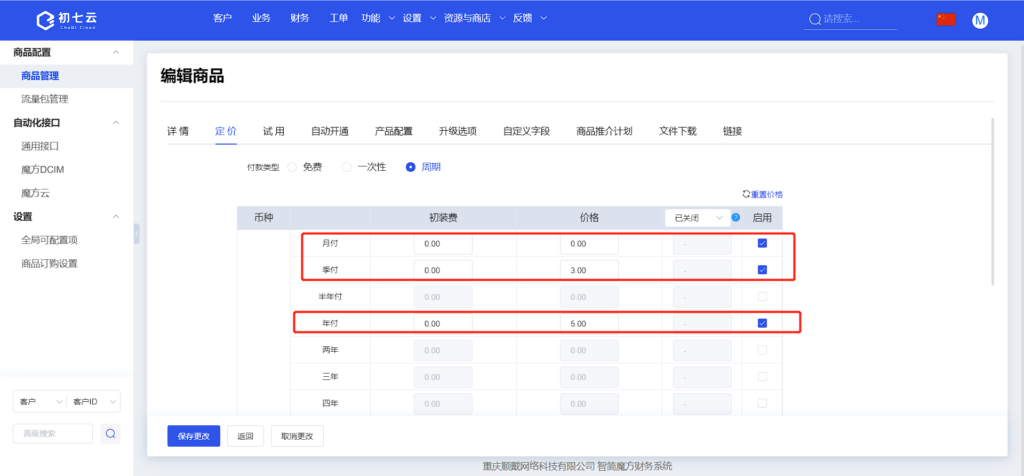This screenshot has height=476, width=1024.
Task: Open the 反馈 dropdown menu
Action: (x=530, y=18)
